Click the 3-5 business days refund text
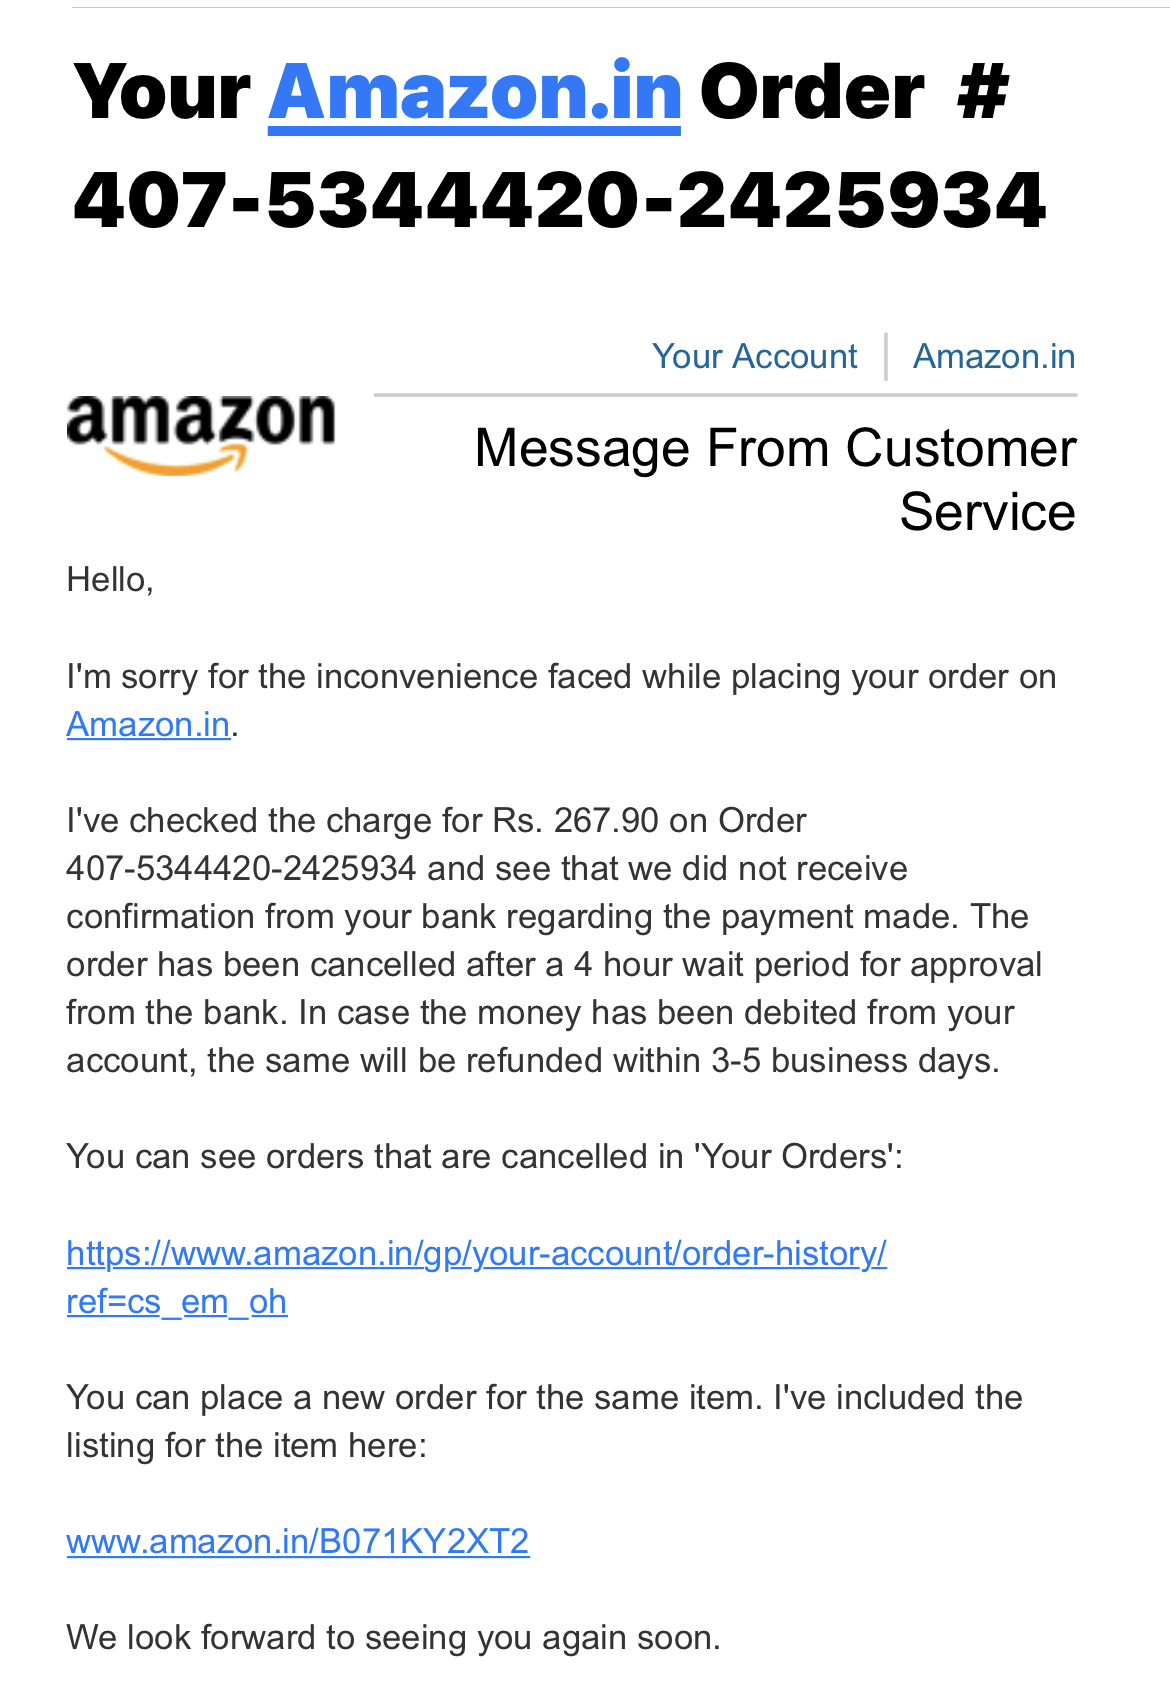 pyautogui.click(x=854, y=1060)
